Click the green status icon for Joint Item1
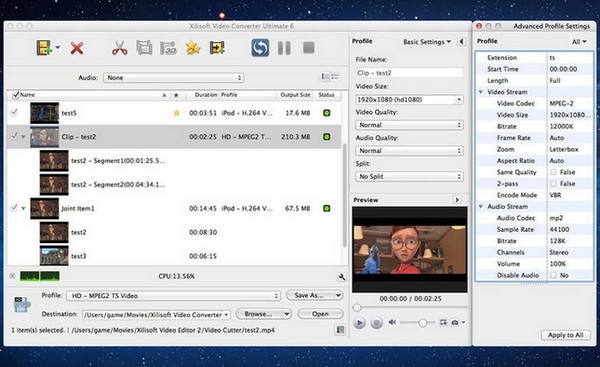 [326, 209]
